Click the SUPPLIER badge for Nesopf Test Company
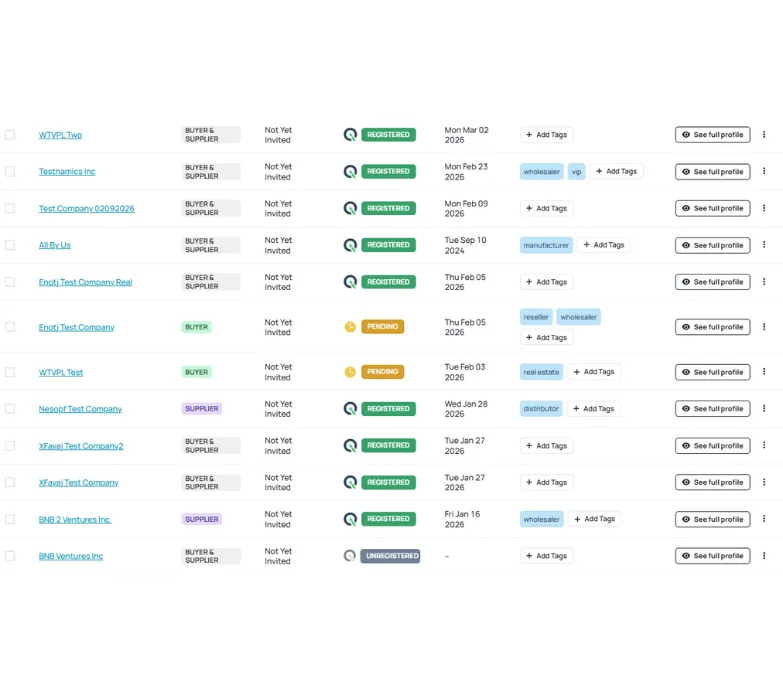Viewport: 783px width, 700px height. coord(202,408)
